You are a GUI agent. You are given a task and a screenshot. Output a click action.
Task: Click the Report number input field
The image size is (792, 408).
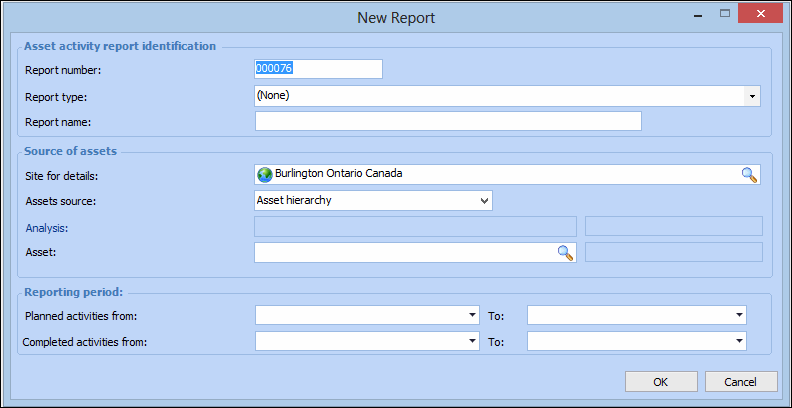pos(318,69)
